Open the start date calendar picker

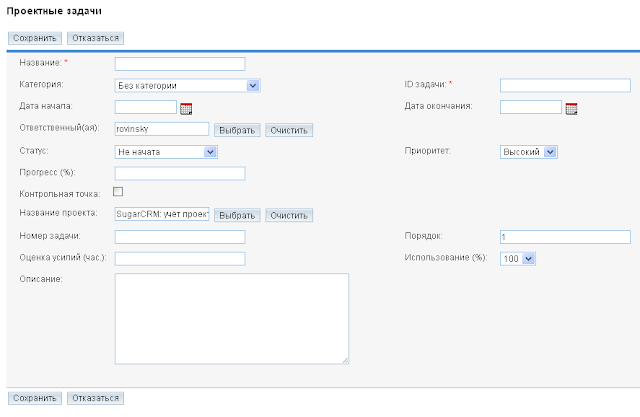(185, 108)
